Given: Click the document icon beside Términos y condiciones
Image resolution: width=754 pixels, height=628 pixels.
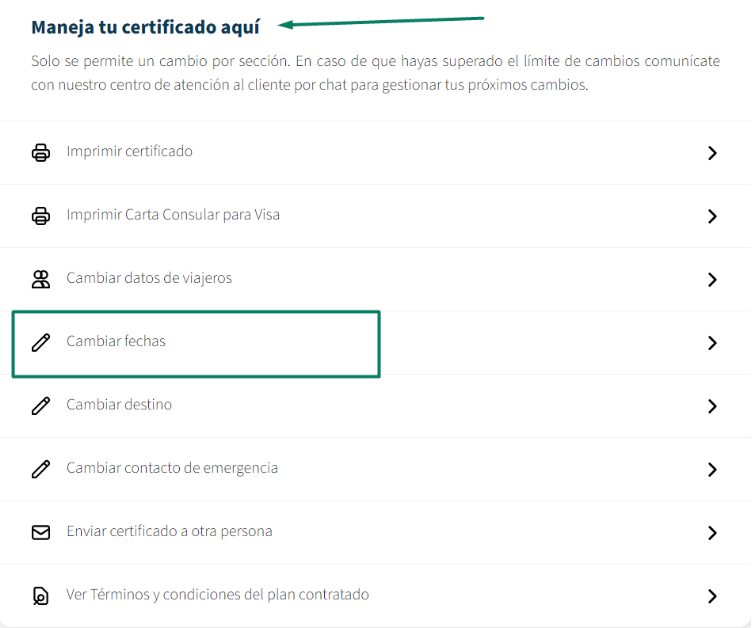Looking at the screenshot, I should point(41,596).
